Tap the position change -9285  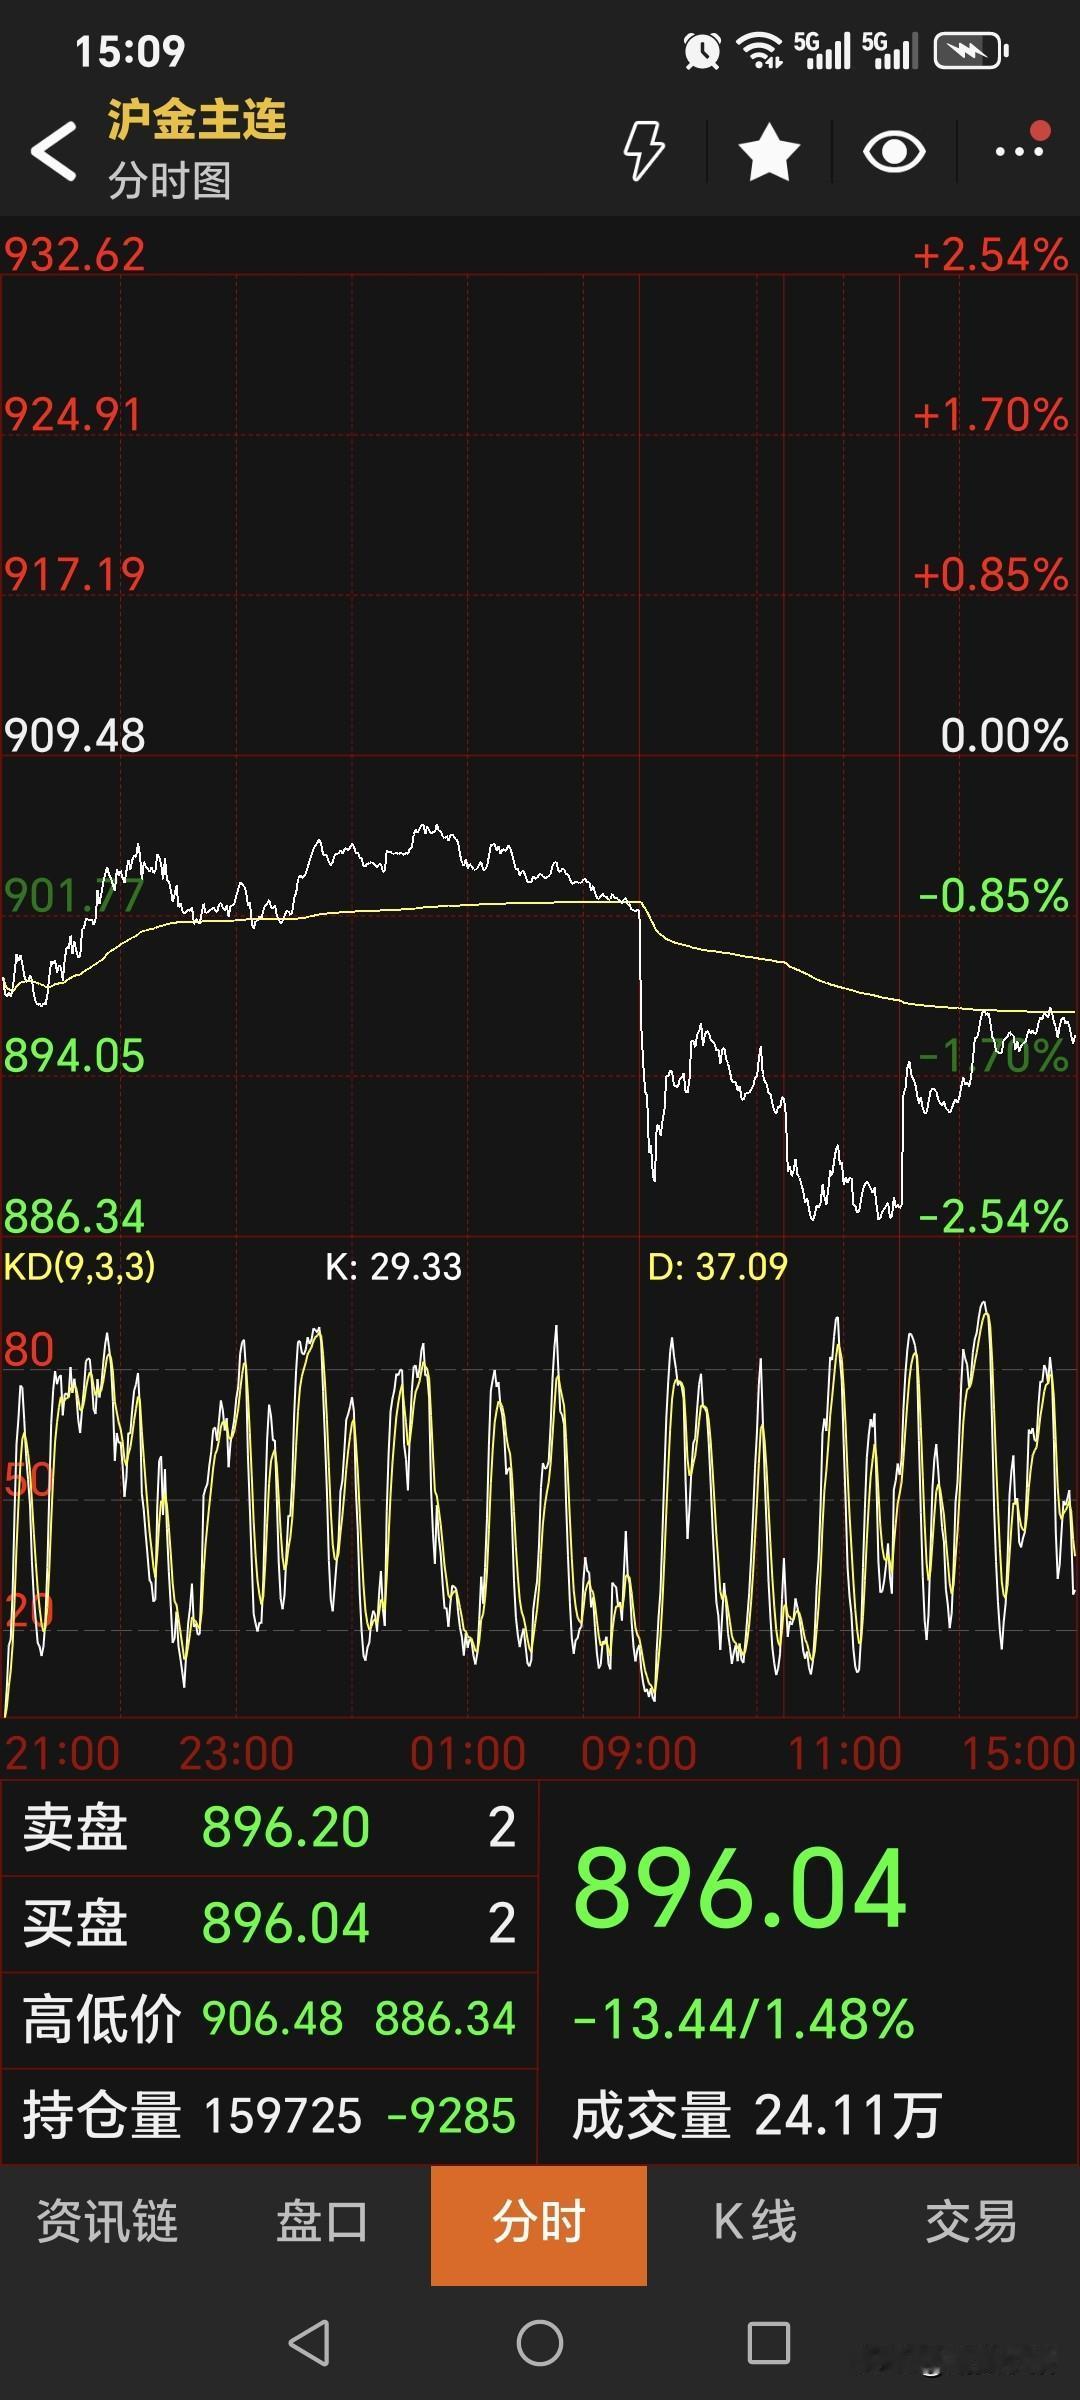coord(451,2115)
